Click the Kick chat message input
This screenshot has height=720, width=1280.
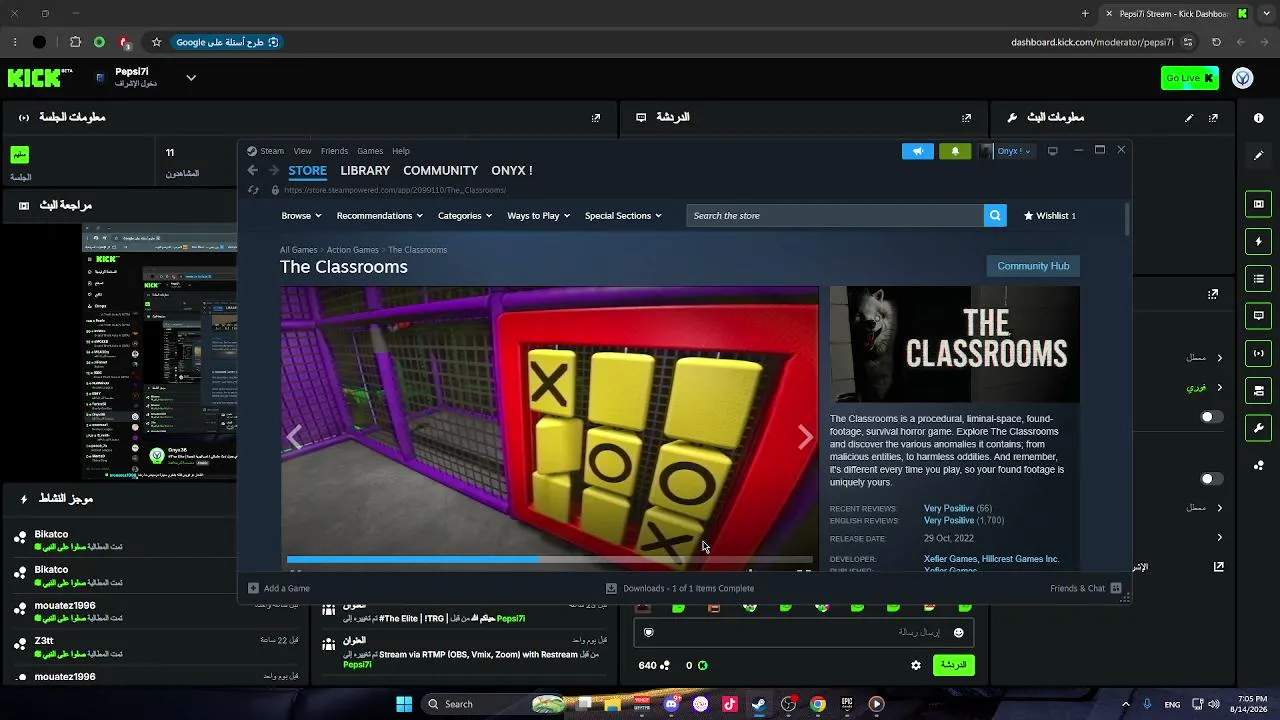pos(802,632)
